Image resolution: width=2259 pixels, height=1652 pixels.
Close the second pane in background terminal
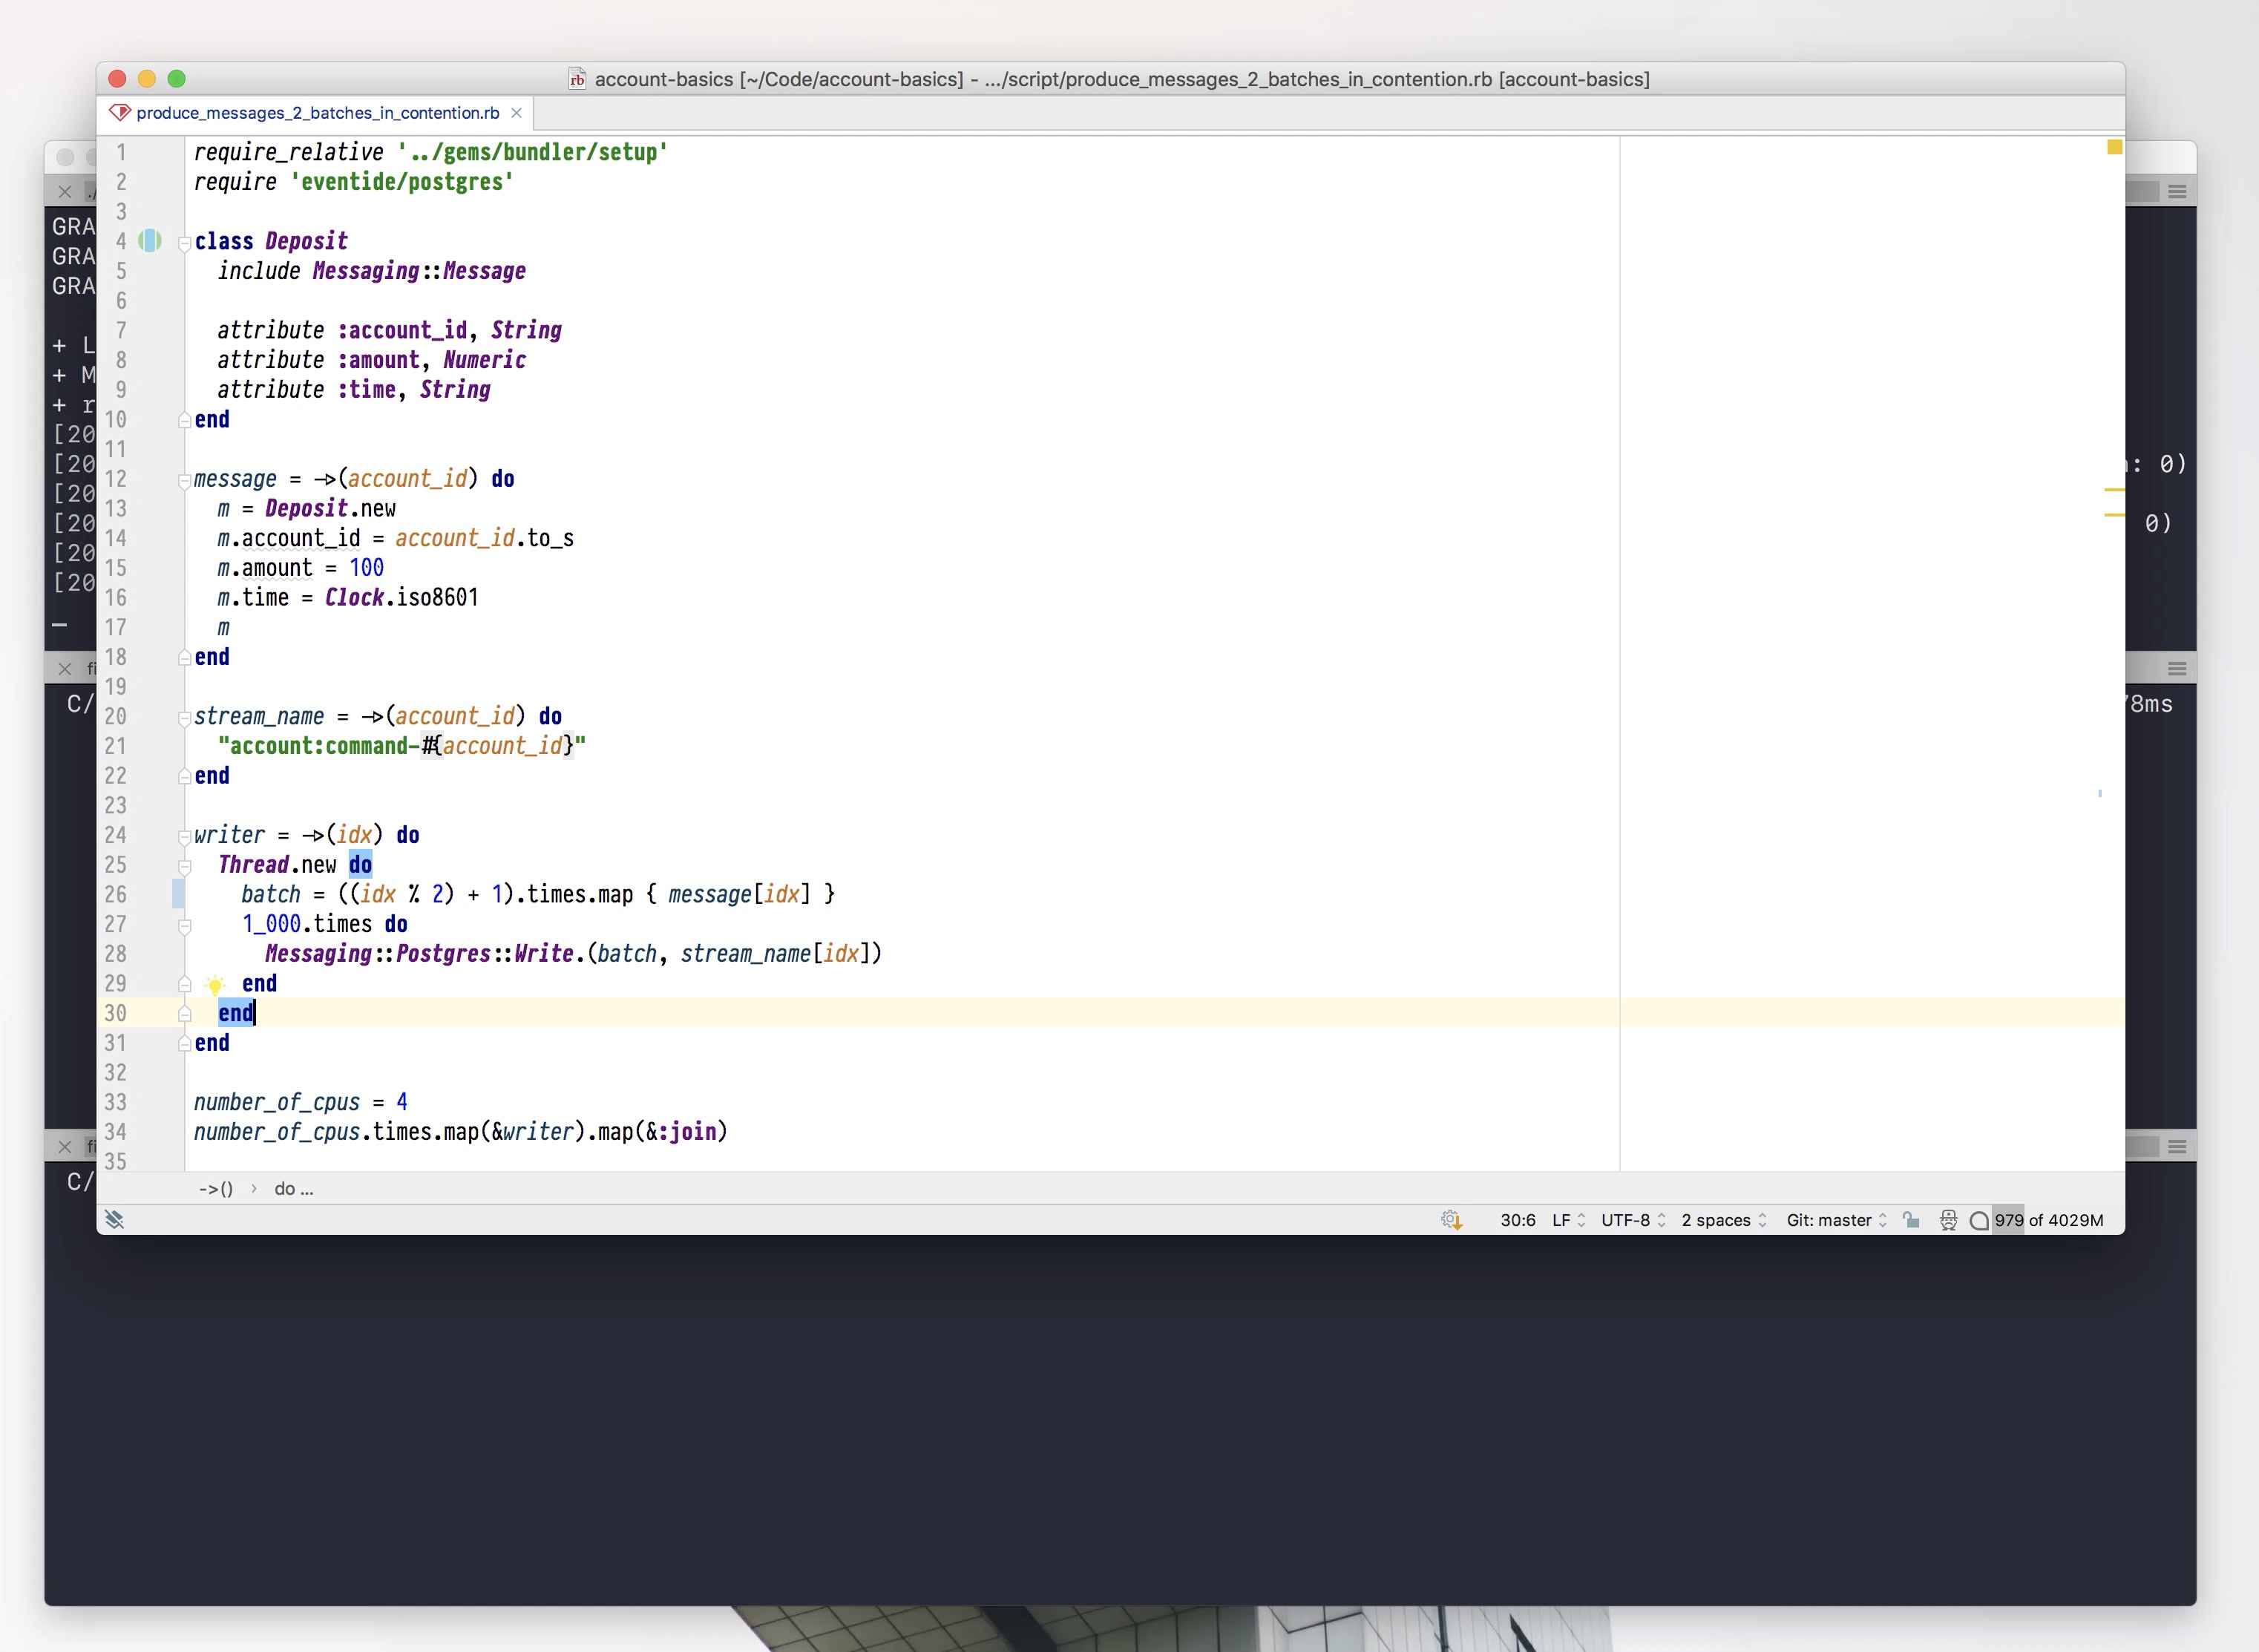(65, 669)
